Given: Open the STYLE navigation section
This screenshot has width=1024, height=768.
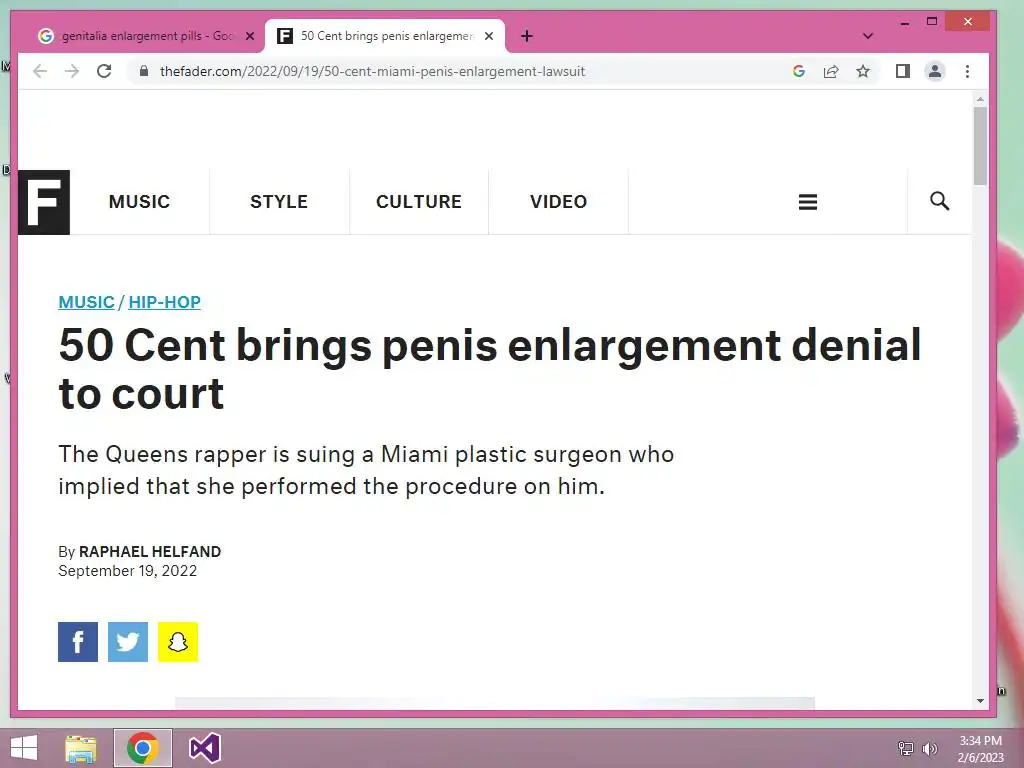Looking at the screenshot, I should (279, 202).
